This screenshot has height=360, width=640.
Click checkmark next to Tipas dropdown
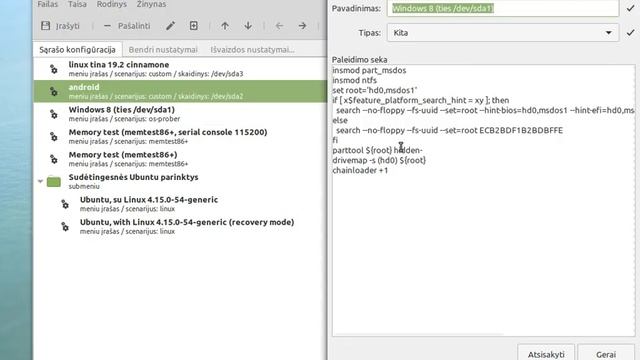631,33
